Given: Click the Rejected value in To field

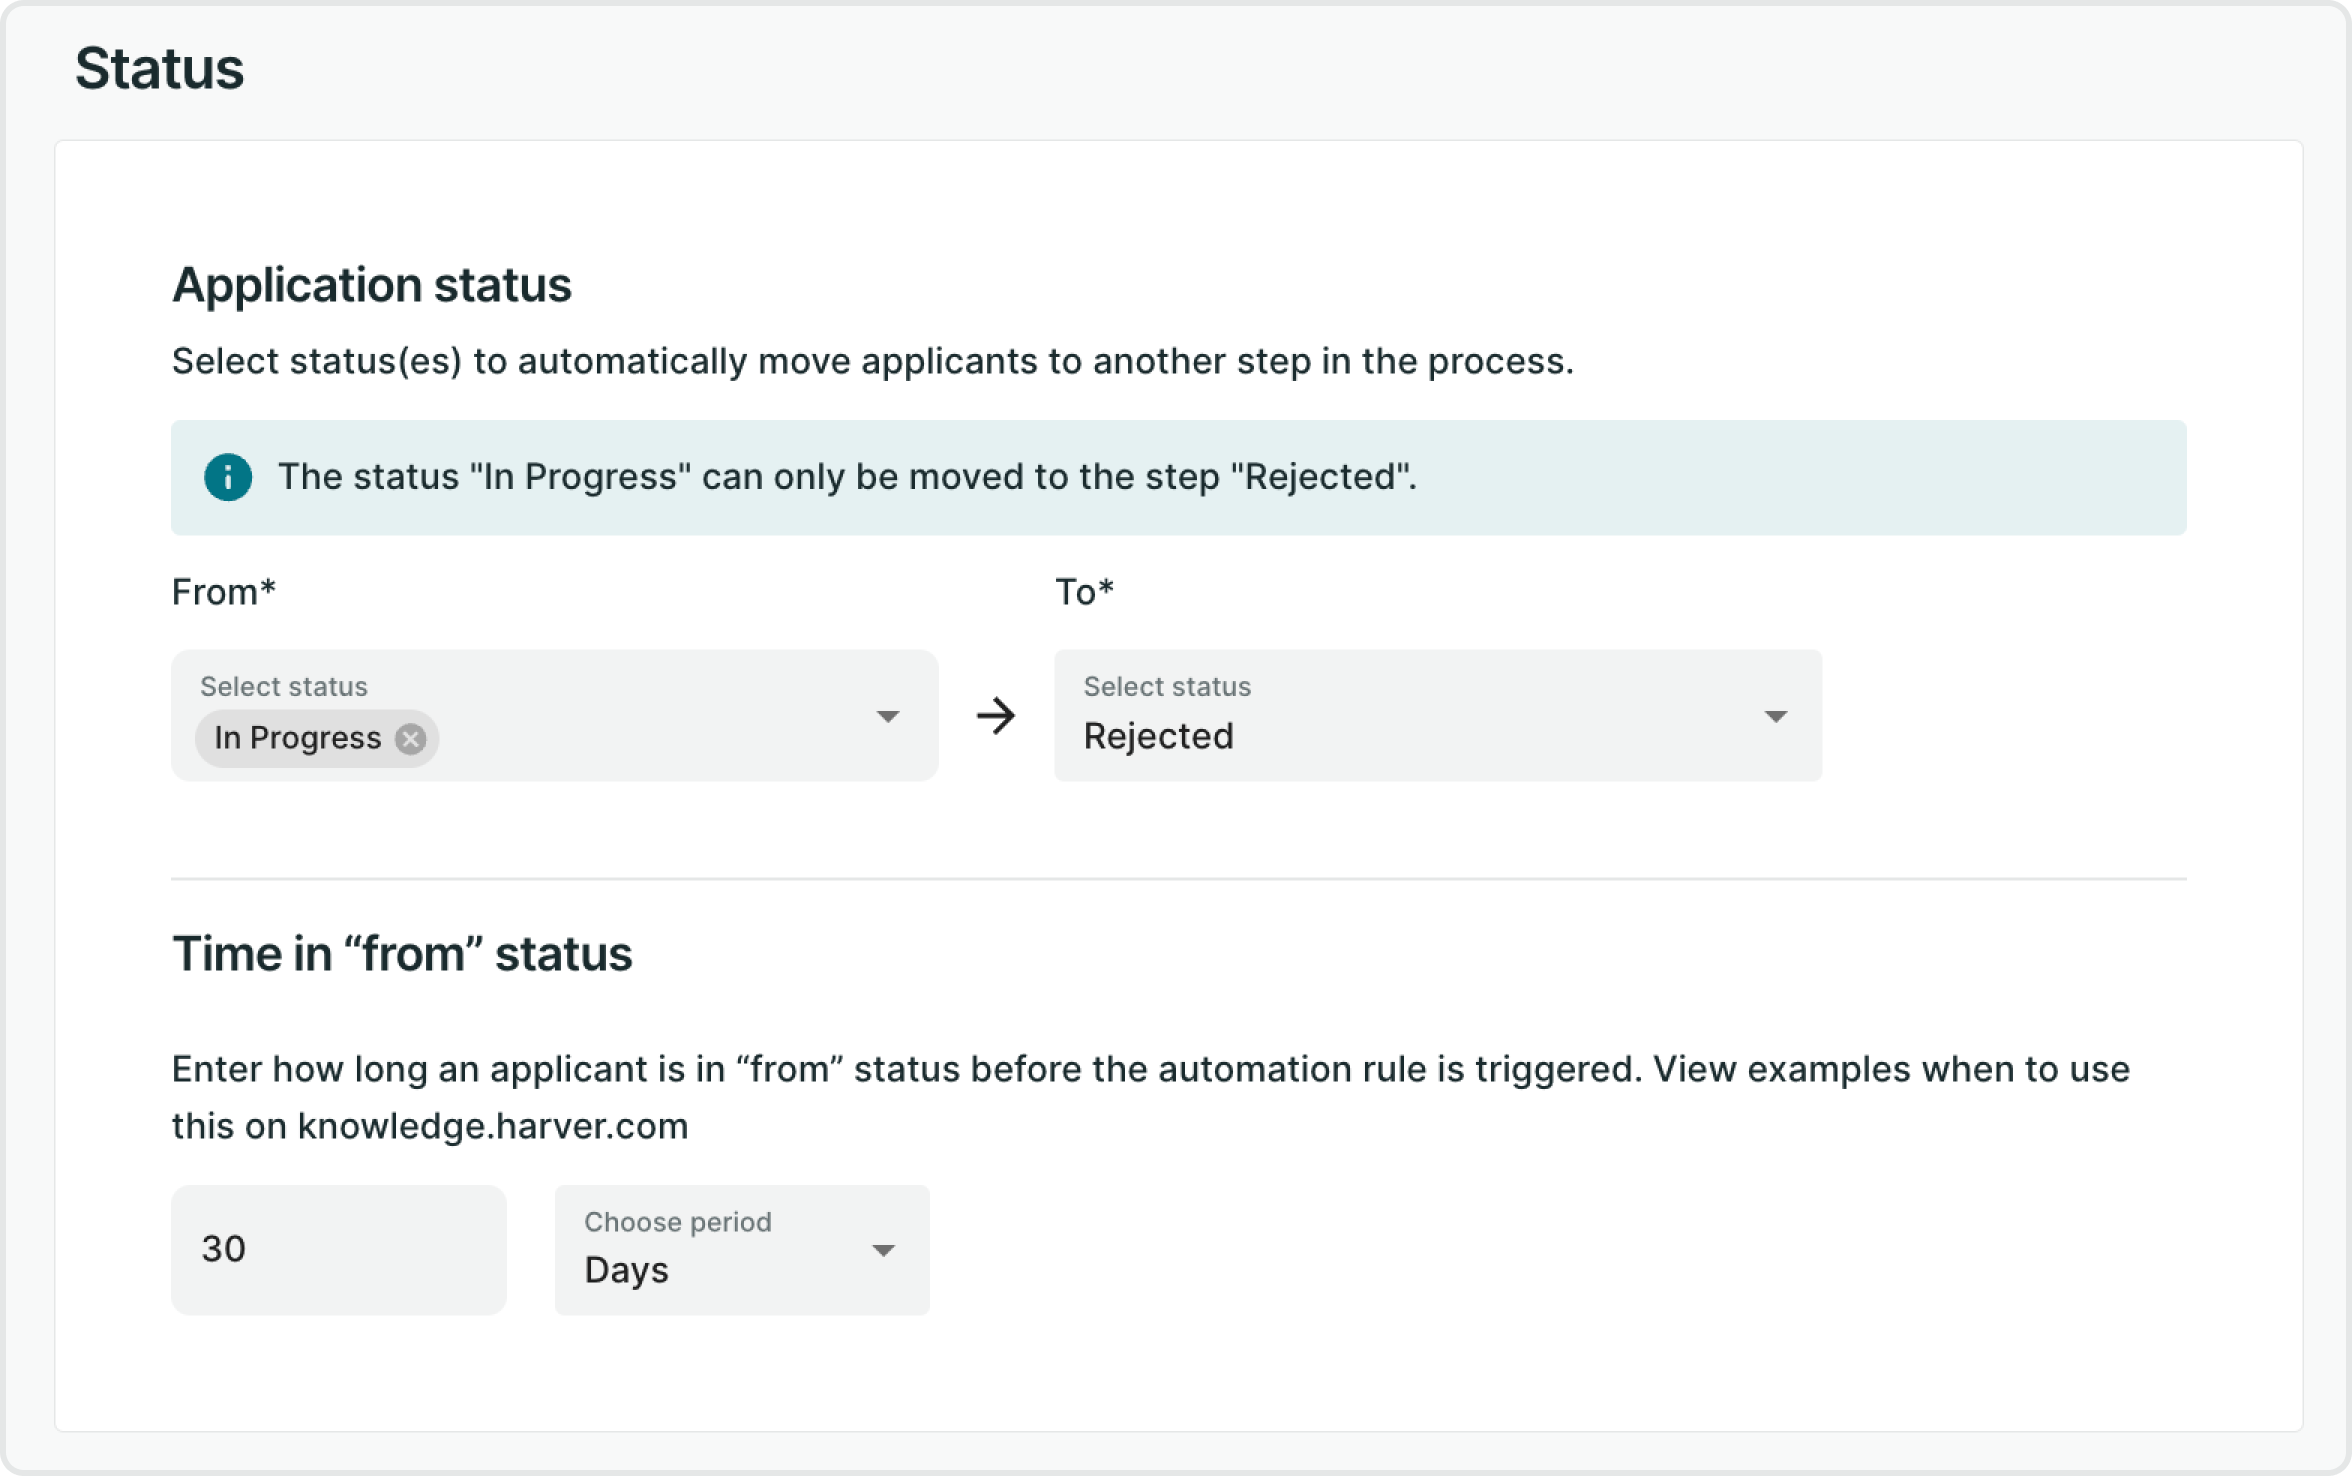Looking at the screenshot, I should pyautogui.click(x=1158, y=737).
